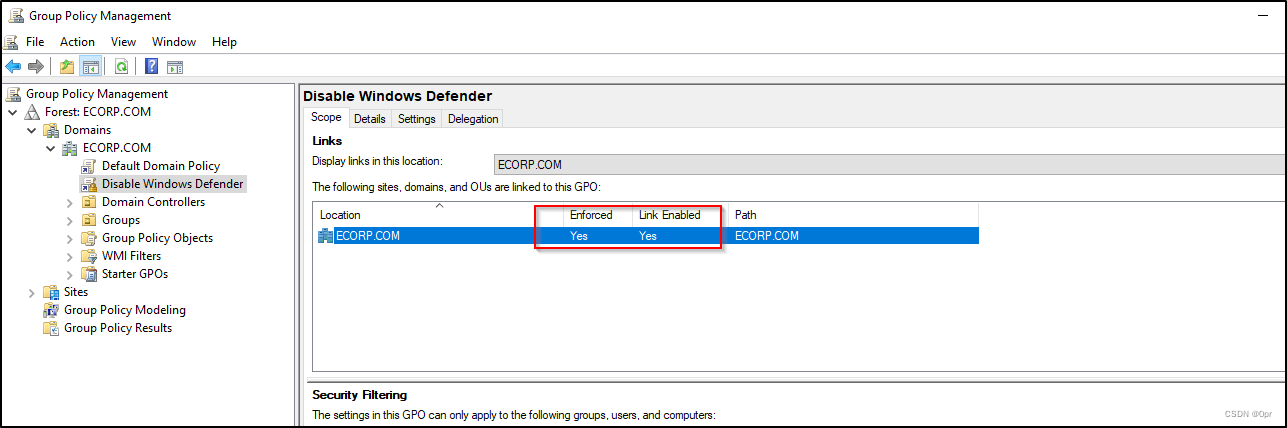Click the Domain Controllers OU icon
This screenshot has height=428, width=1287.
point(89,202)
